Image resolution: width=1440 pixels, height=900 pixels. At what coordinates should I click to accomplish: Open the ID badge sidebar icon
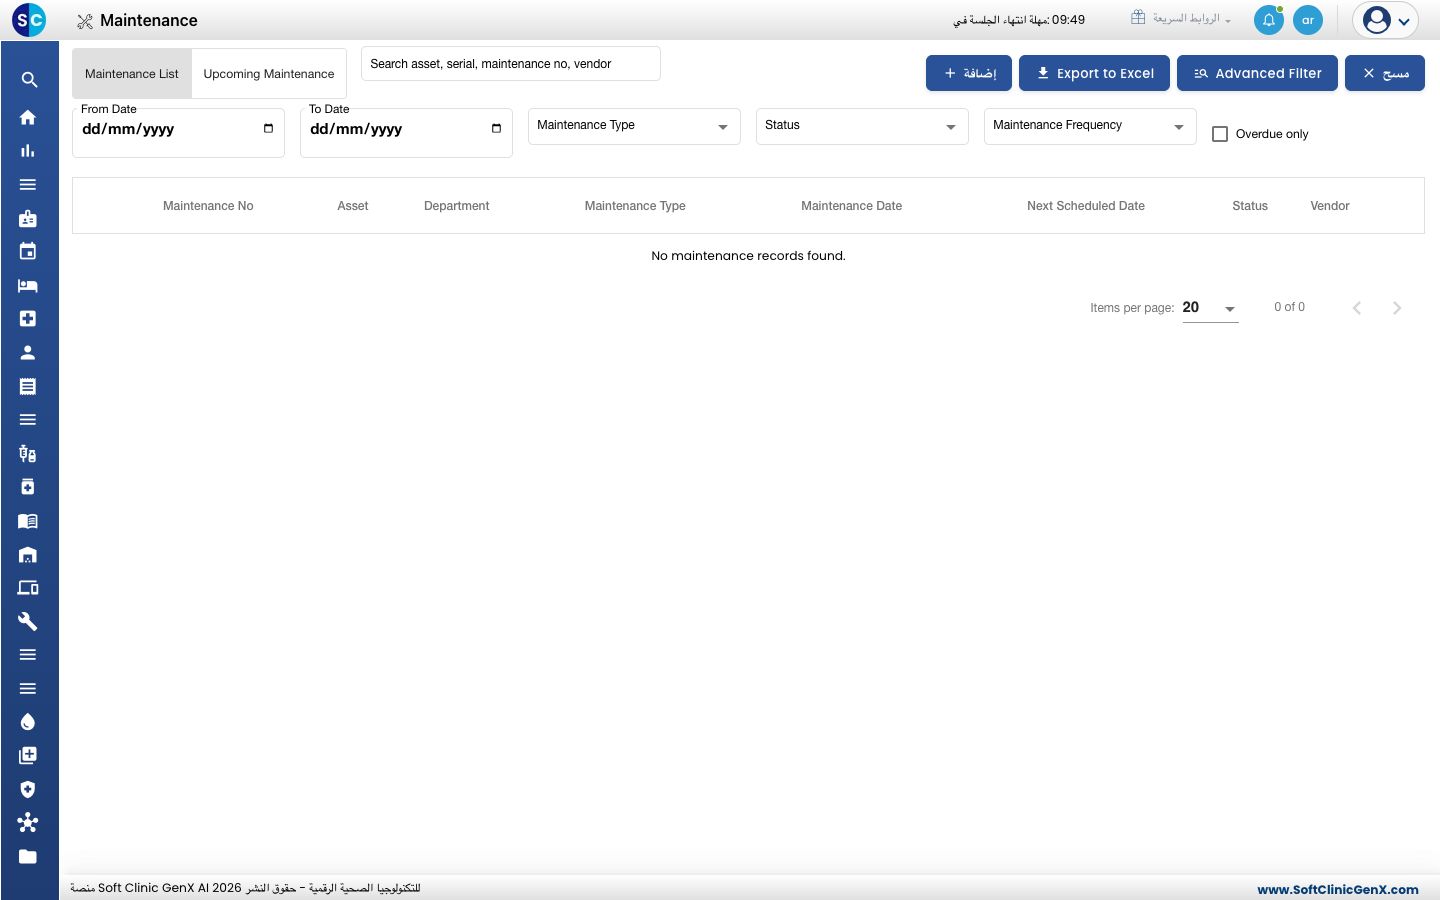(x=28, y=218)
